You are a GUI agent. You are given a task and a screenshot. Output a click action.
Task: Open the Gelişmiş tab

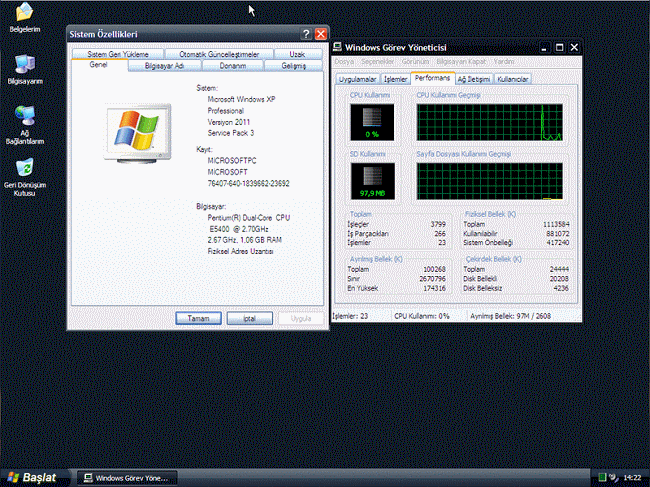pos(293,66)
